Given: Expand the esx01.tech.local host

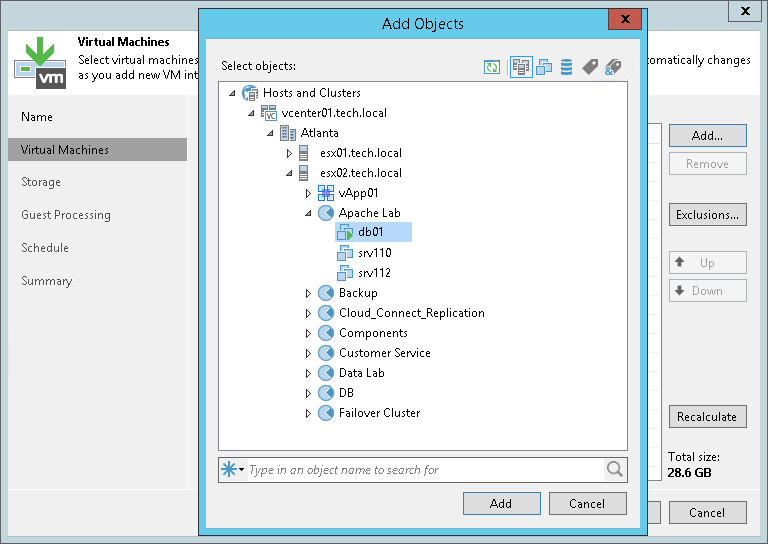Looking at the screenshot, I should coord(289,153).
